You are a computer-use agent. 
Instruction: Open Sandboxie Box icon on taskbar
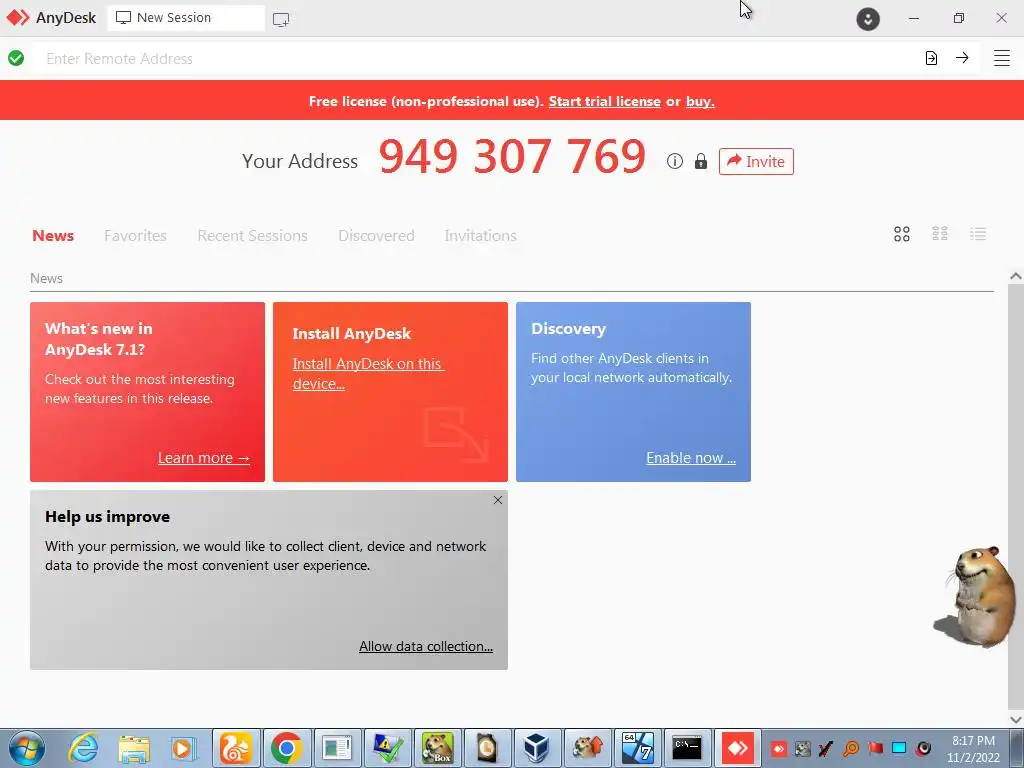point(438,748)
